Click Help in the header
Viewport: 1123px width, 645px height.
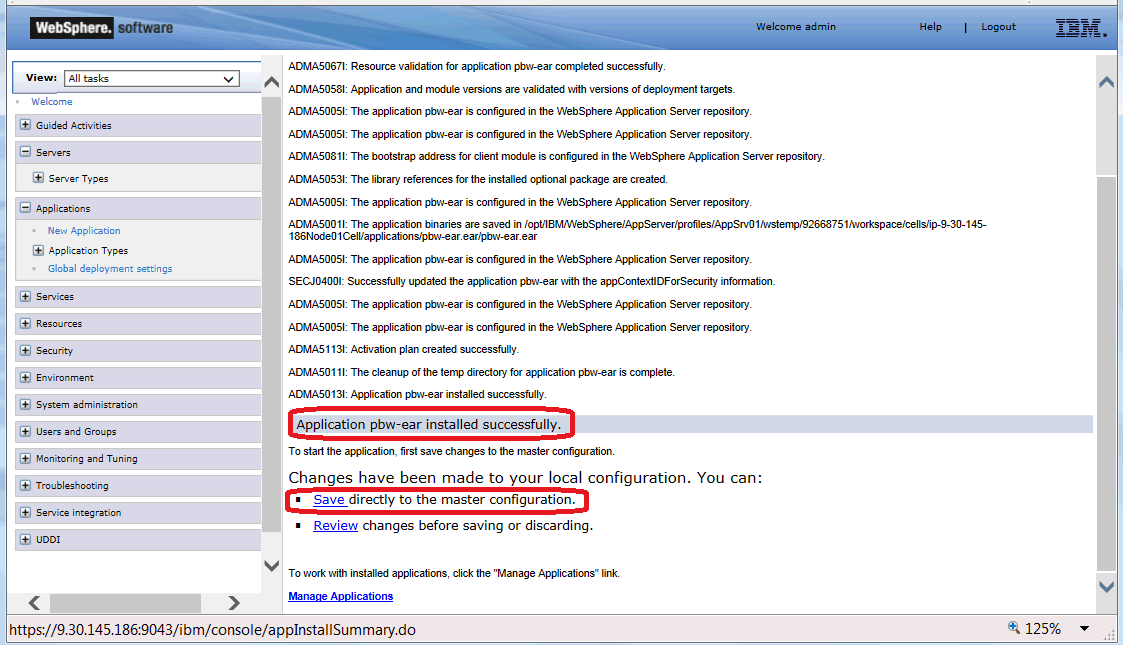coord(930,26)
